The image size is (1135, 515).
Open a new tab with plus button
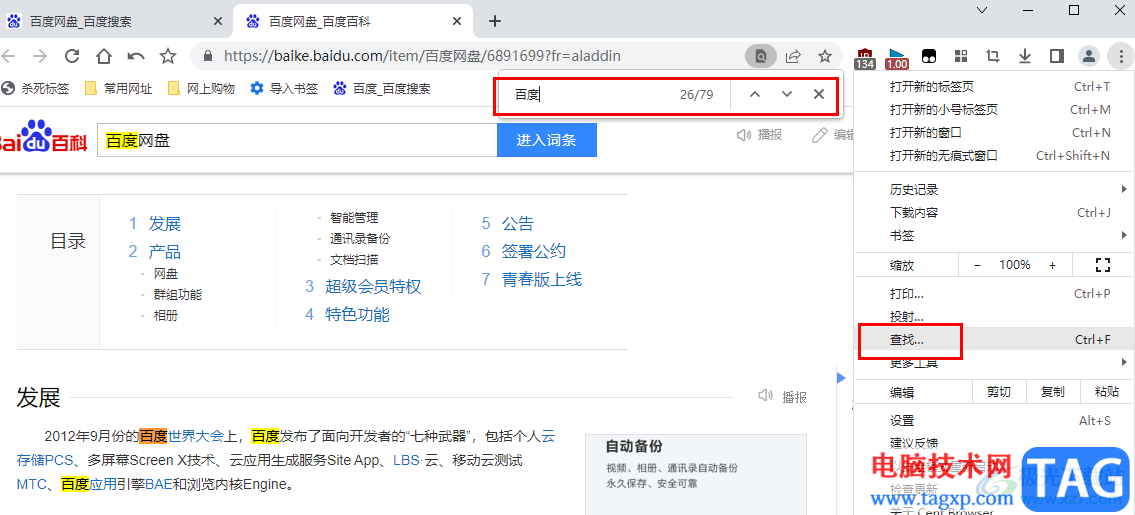coord(495,21)
